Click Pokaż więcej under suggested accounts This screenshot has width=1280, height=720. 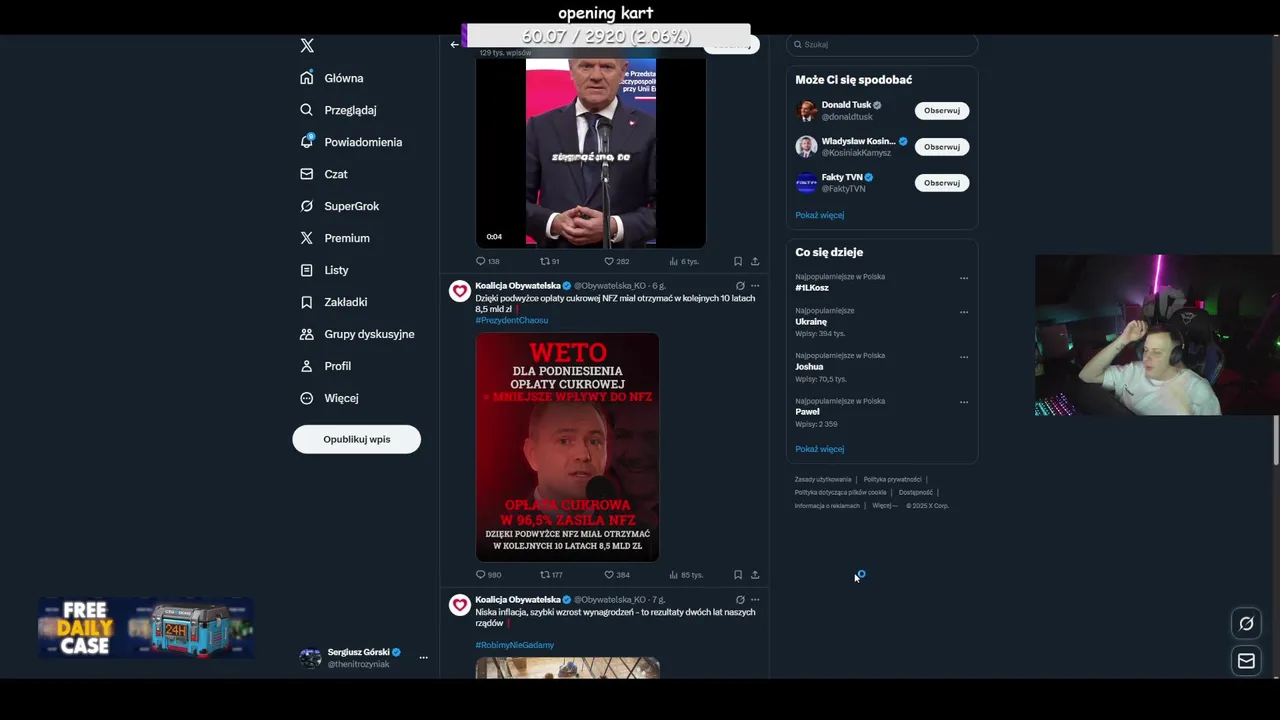click(x=819, y=215)
